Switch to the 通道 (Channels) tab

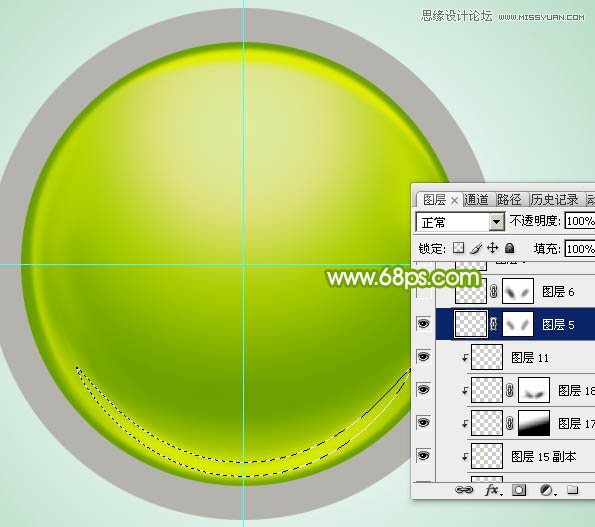[476, 200]
